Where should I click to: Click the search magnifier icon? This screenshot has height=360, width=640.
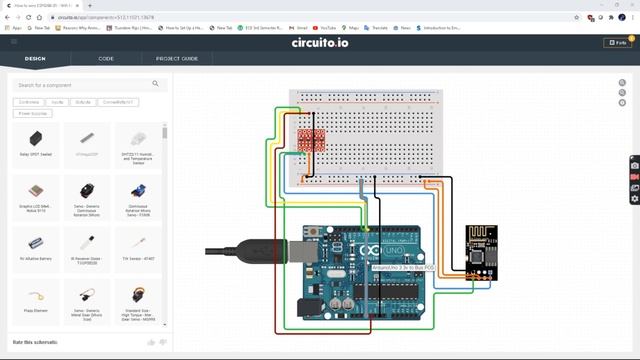pyautogui.click(x=156, y=84)
